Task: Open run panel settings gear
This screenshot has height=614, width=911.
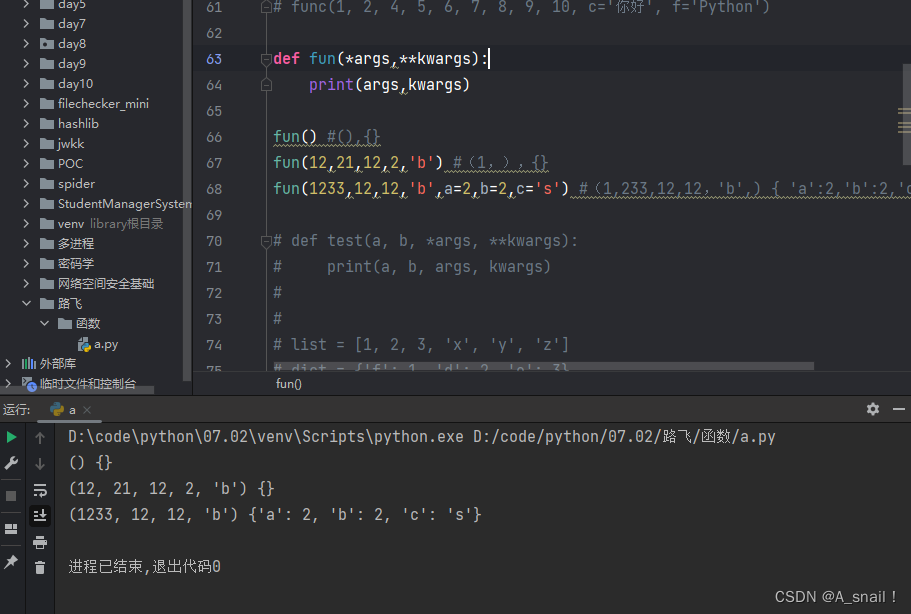Action: tap(872, 409)
